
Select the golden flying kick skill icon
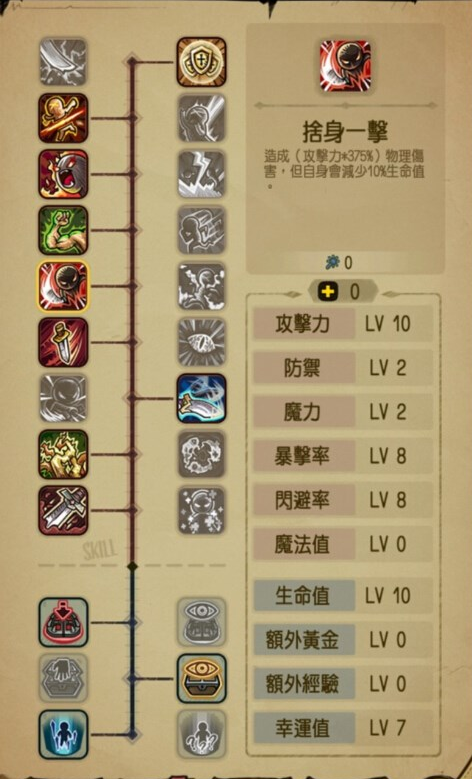point(63,118)
